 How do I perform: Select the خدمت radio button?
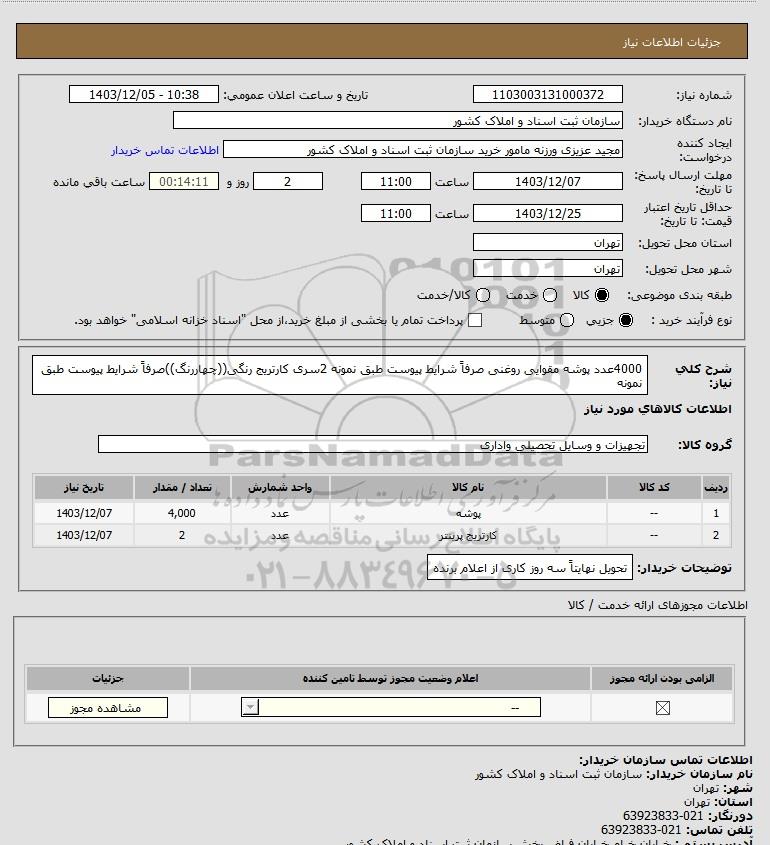(550, 295)
